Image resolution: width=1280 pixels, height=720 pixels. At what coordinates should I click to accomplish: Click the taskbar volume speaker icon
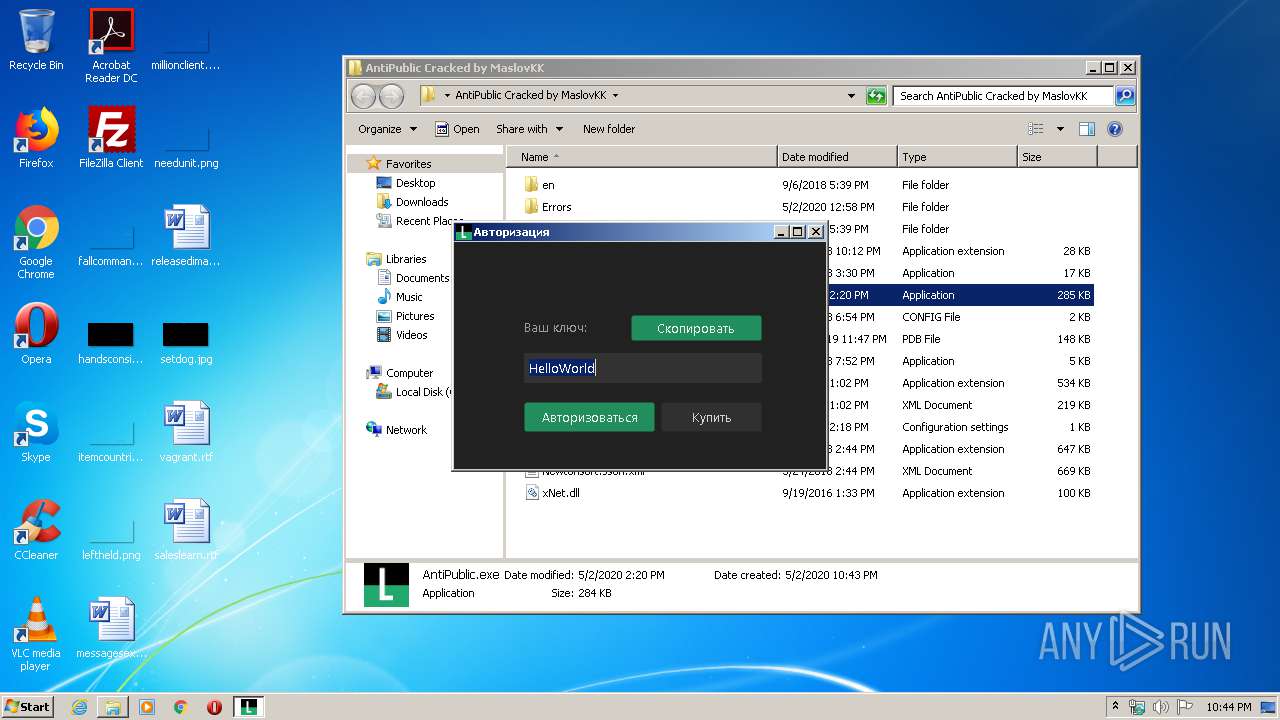pyautogui.click(x=1161, y=707)
